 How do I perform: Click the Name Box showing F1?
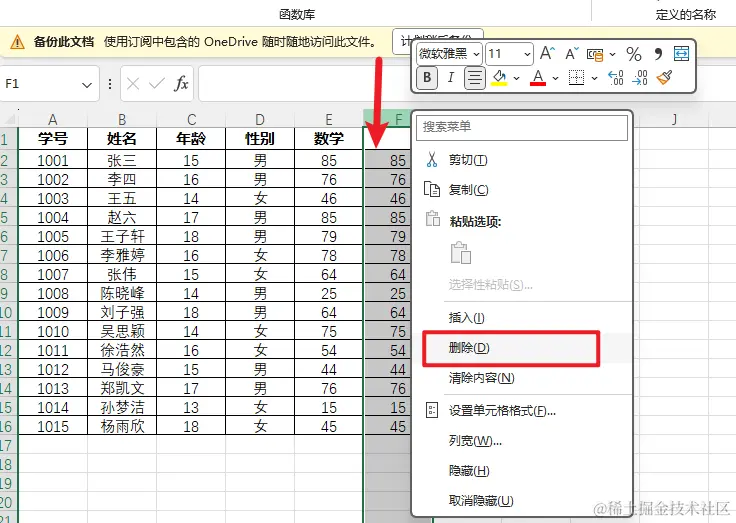pyautogui.click(x=40, y=84)
